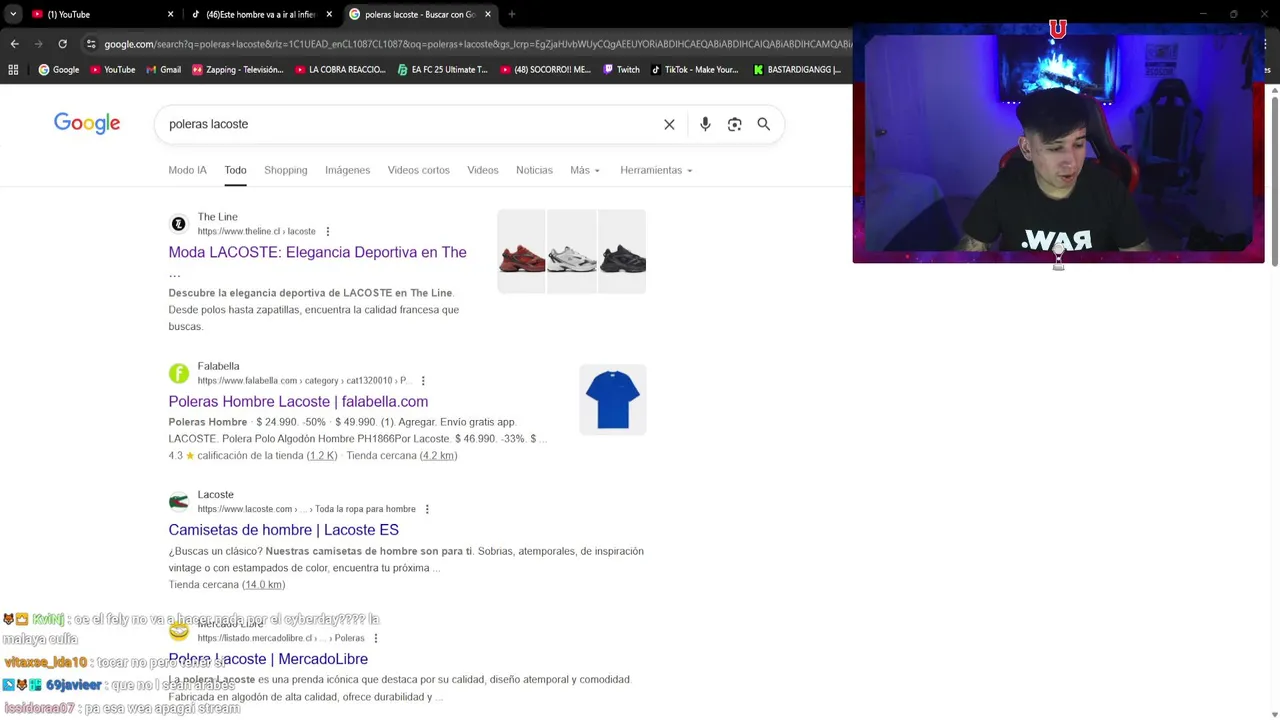
Task: View site information icon in the address bar
Action: click(x=91, y=44)
